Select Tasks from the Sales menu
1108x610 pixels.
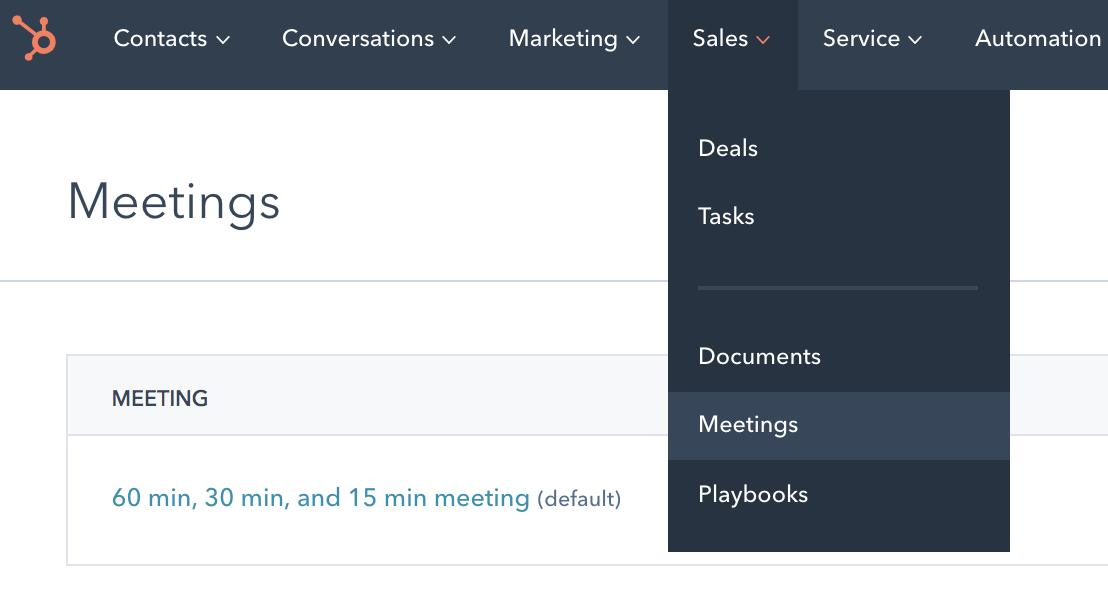(726, 216)
